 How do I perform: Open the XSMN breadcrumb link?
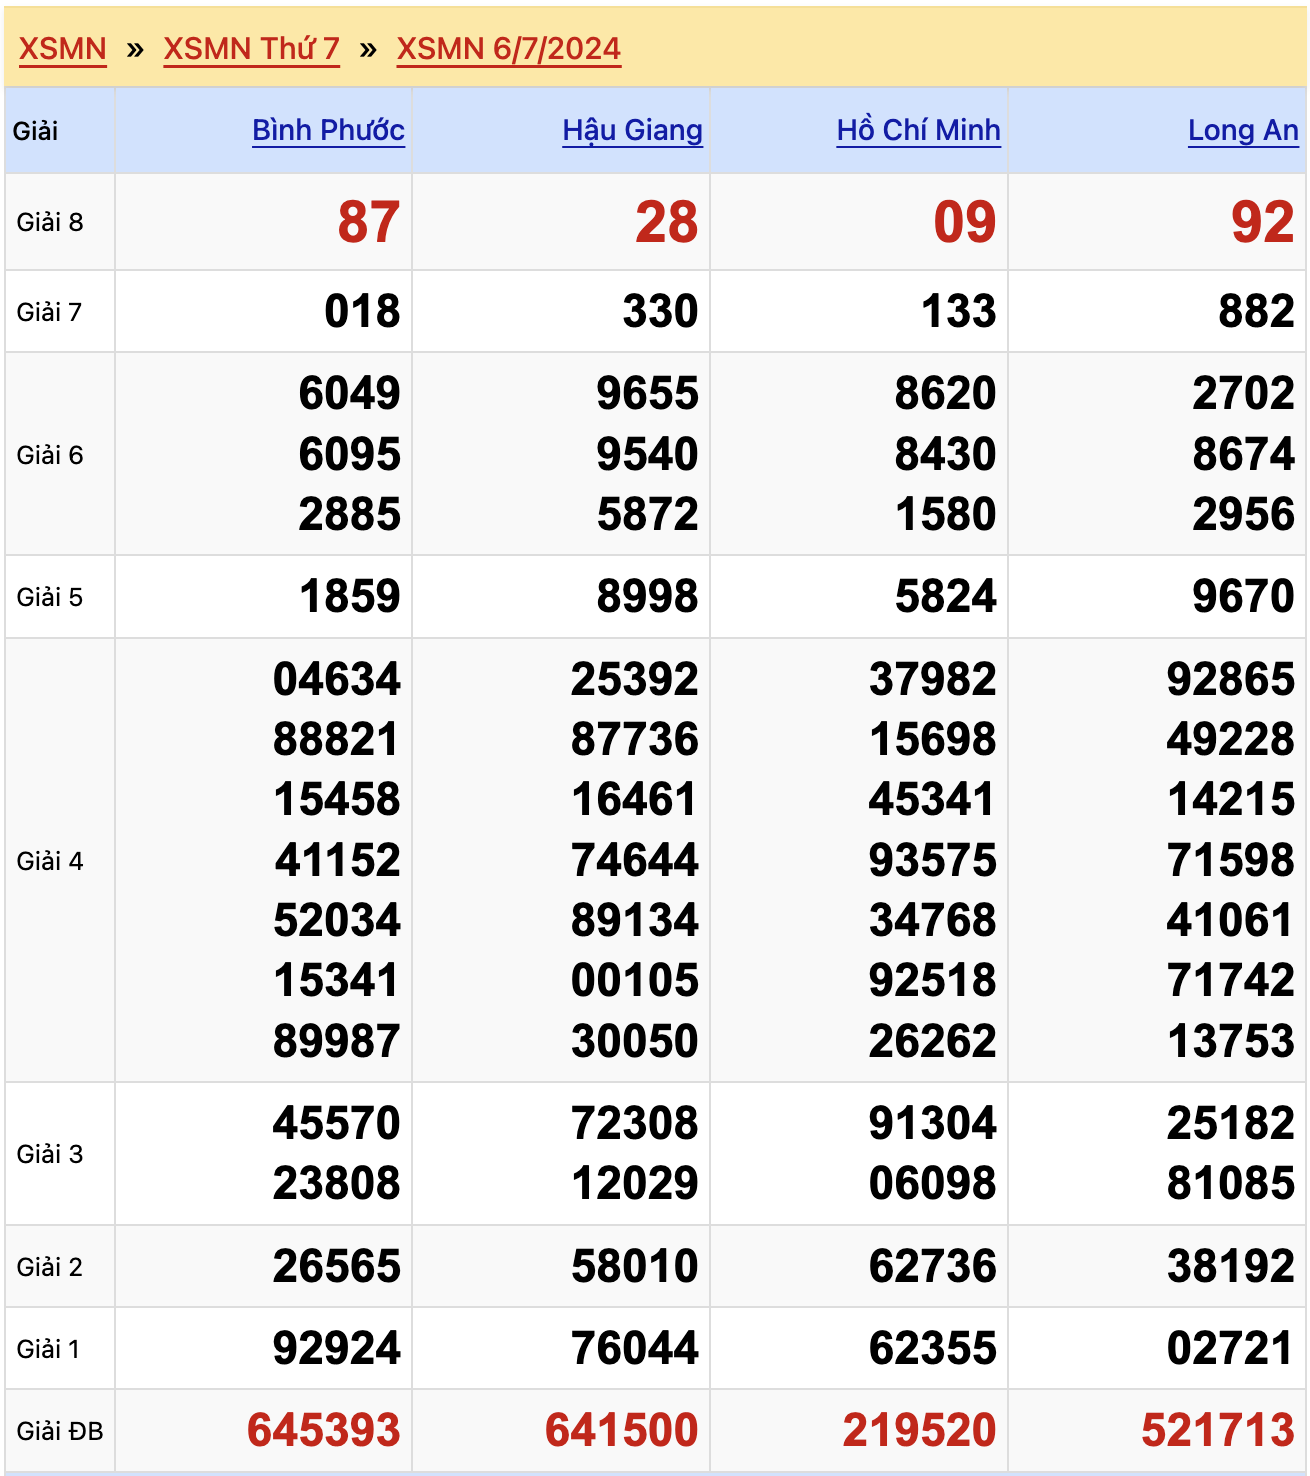(62, 48)
